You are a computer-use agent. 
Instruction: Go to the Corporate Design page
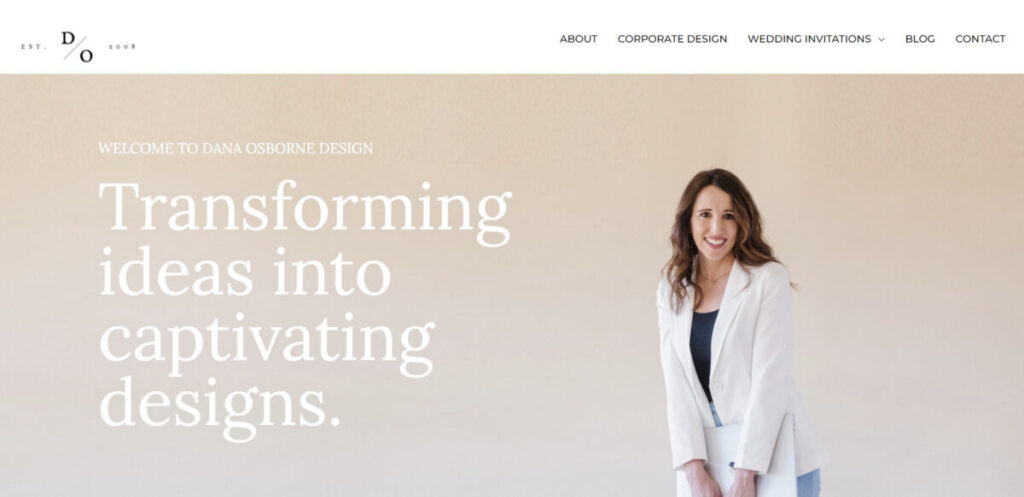coord(672,39)
